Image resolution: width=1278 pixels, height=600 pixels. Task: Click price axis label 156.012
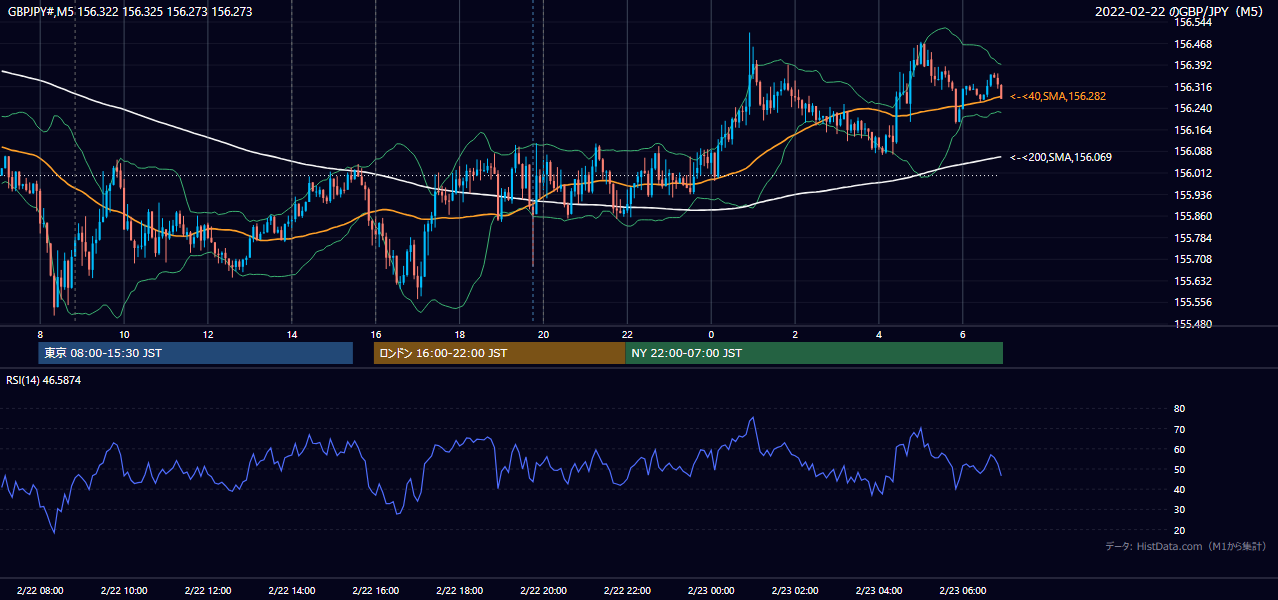[1192, 173]
